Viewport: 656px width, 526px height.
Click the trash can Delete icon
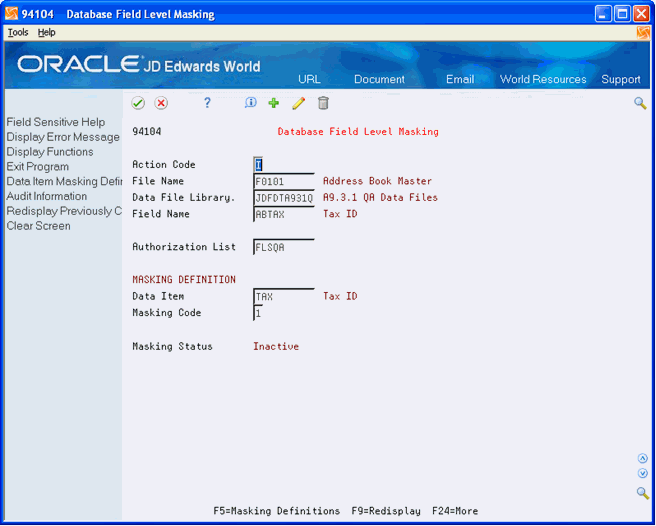[323, 103]
